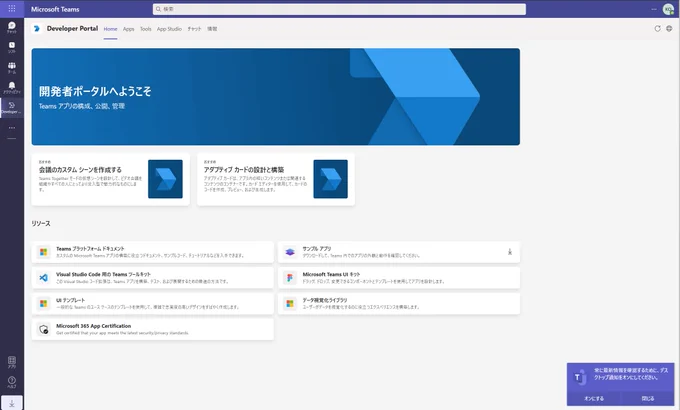Open the Help icon in the sidebar
Viewport: 680px width, 410px height.
click(12, 382)
